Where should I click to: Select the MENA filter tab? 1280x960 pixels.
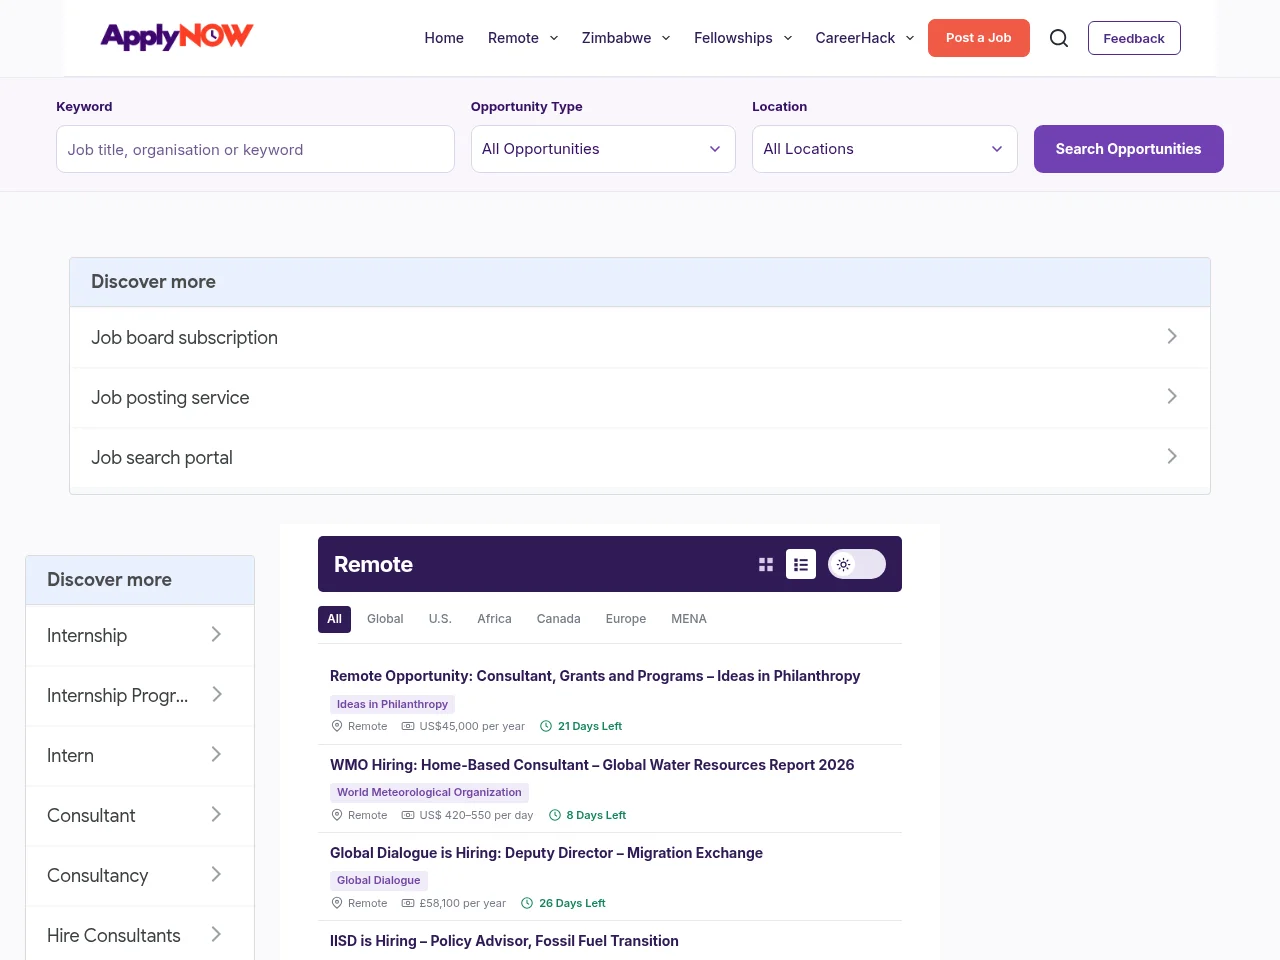coord(689,619)
